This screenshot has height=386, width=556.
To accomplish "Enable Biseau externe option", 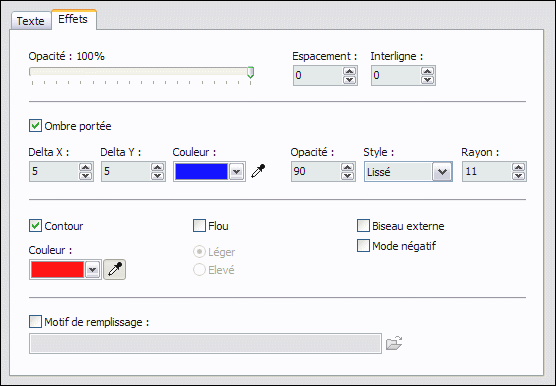I will coord(363,226).
